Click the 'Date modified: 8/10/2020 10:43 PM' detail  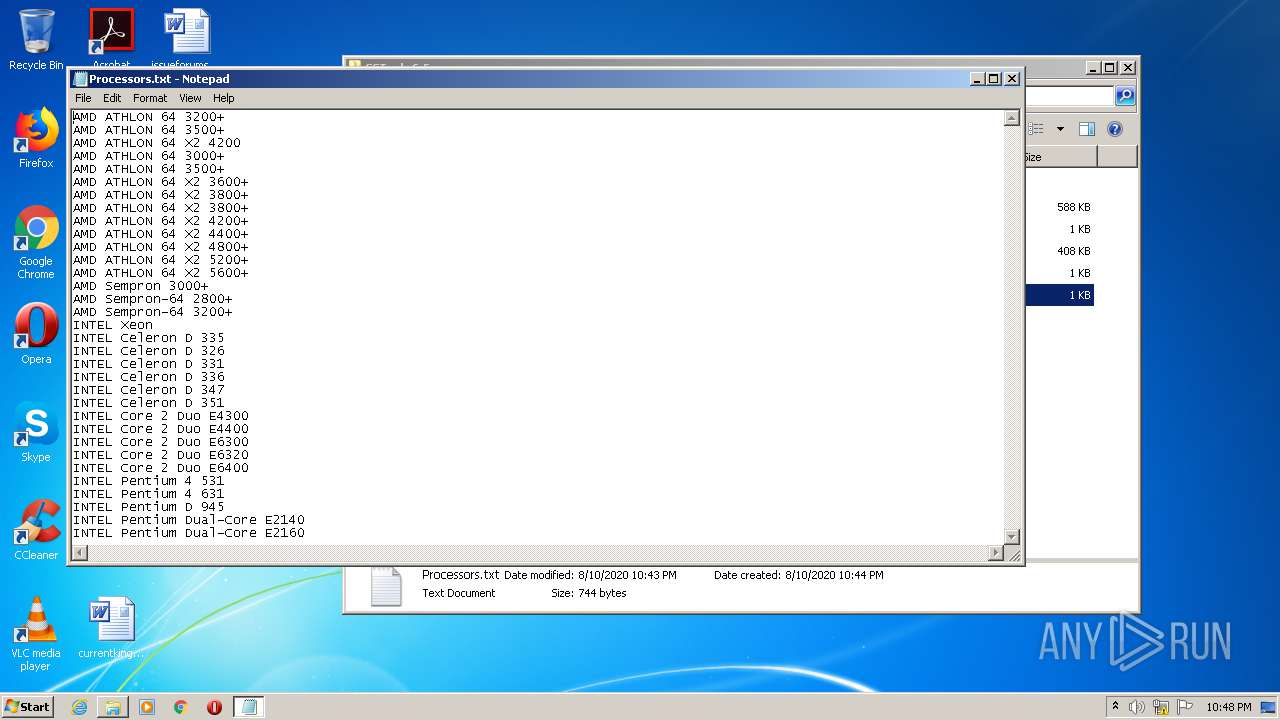pyautogui.click(x=590, y=575)
